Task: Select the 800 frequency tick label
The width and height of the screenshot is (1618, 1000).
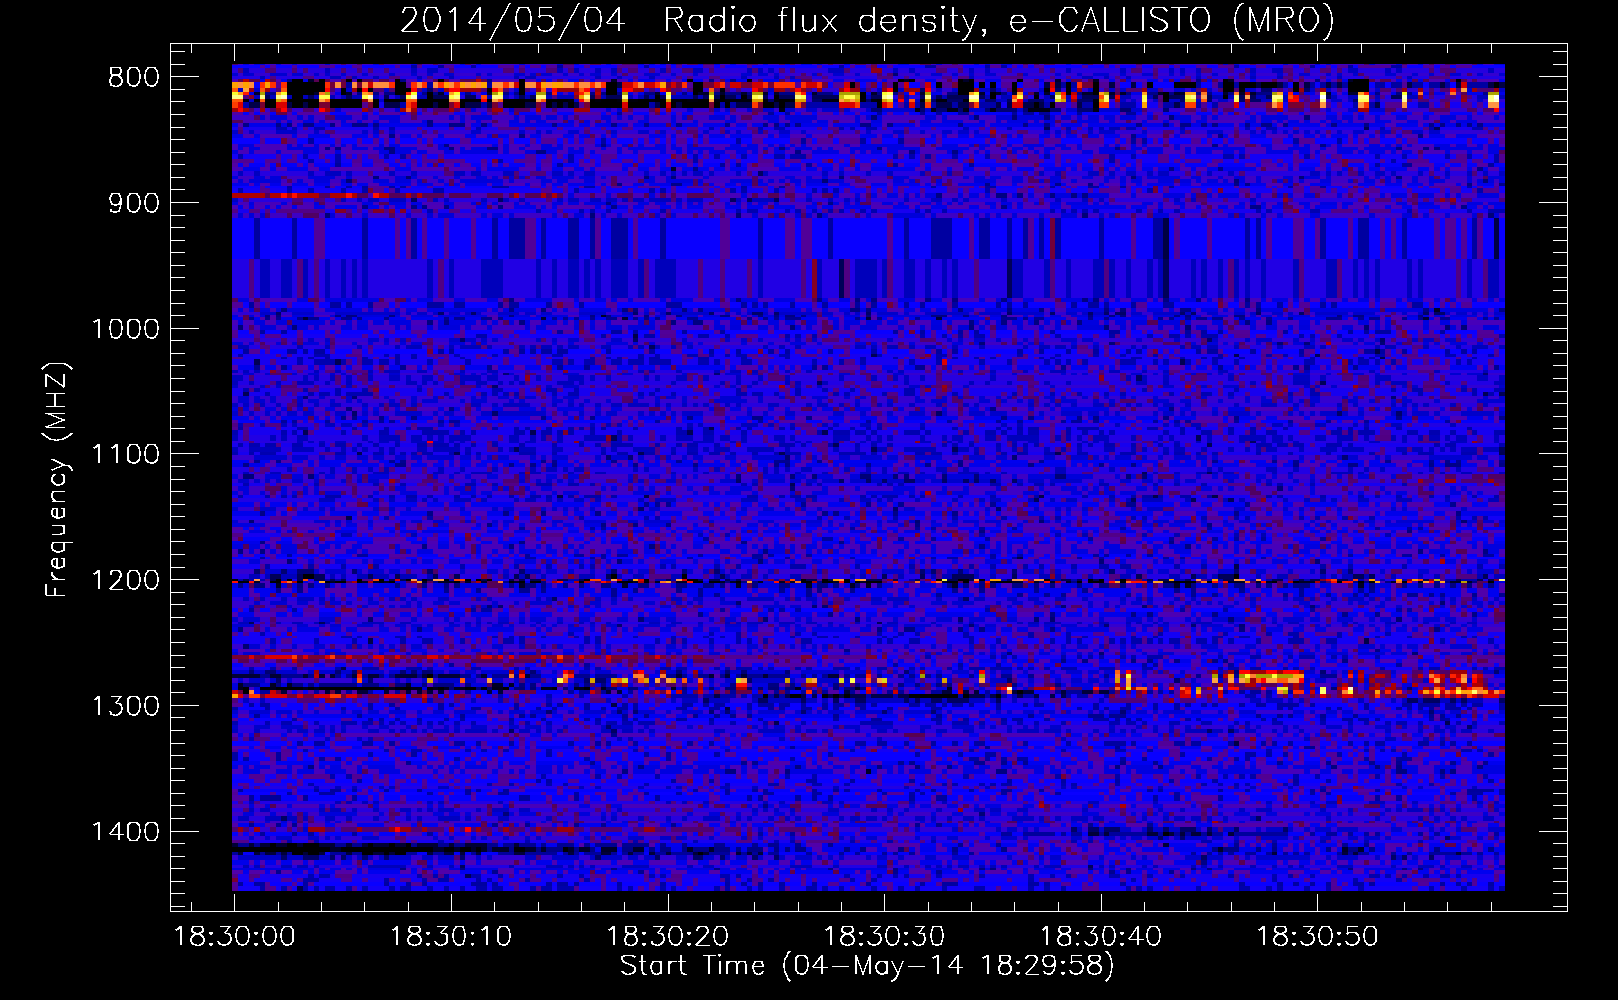Action: (133, 78)
